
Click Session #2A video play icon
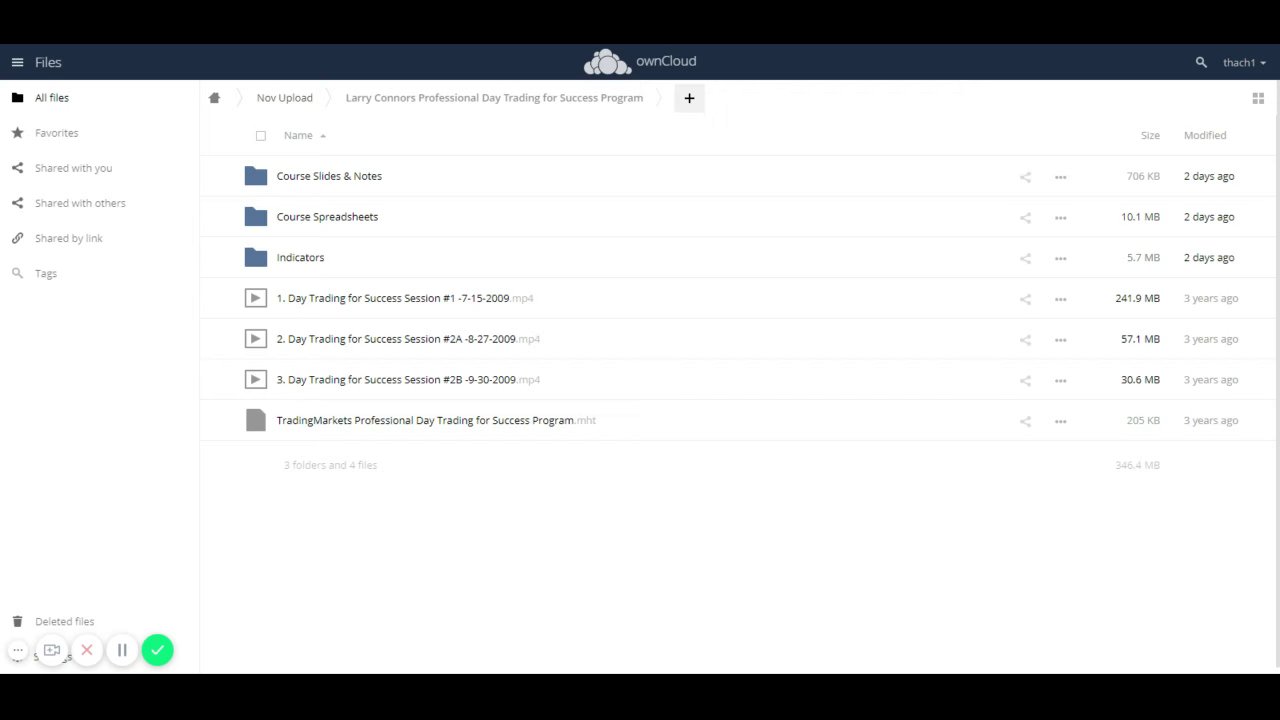(x=256, y=339)
